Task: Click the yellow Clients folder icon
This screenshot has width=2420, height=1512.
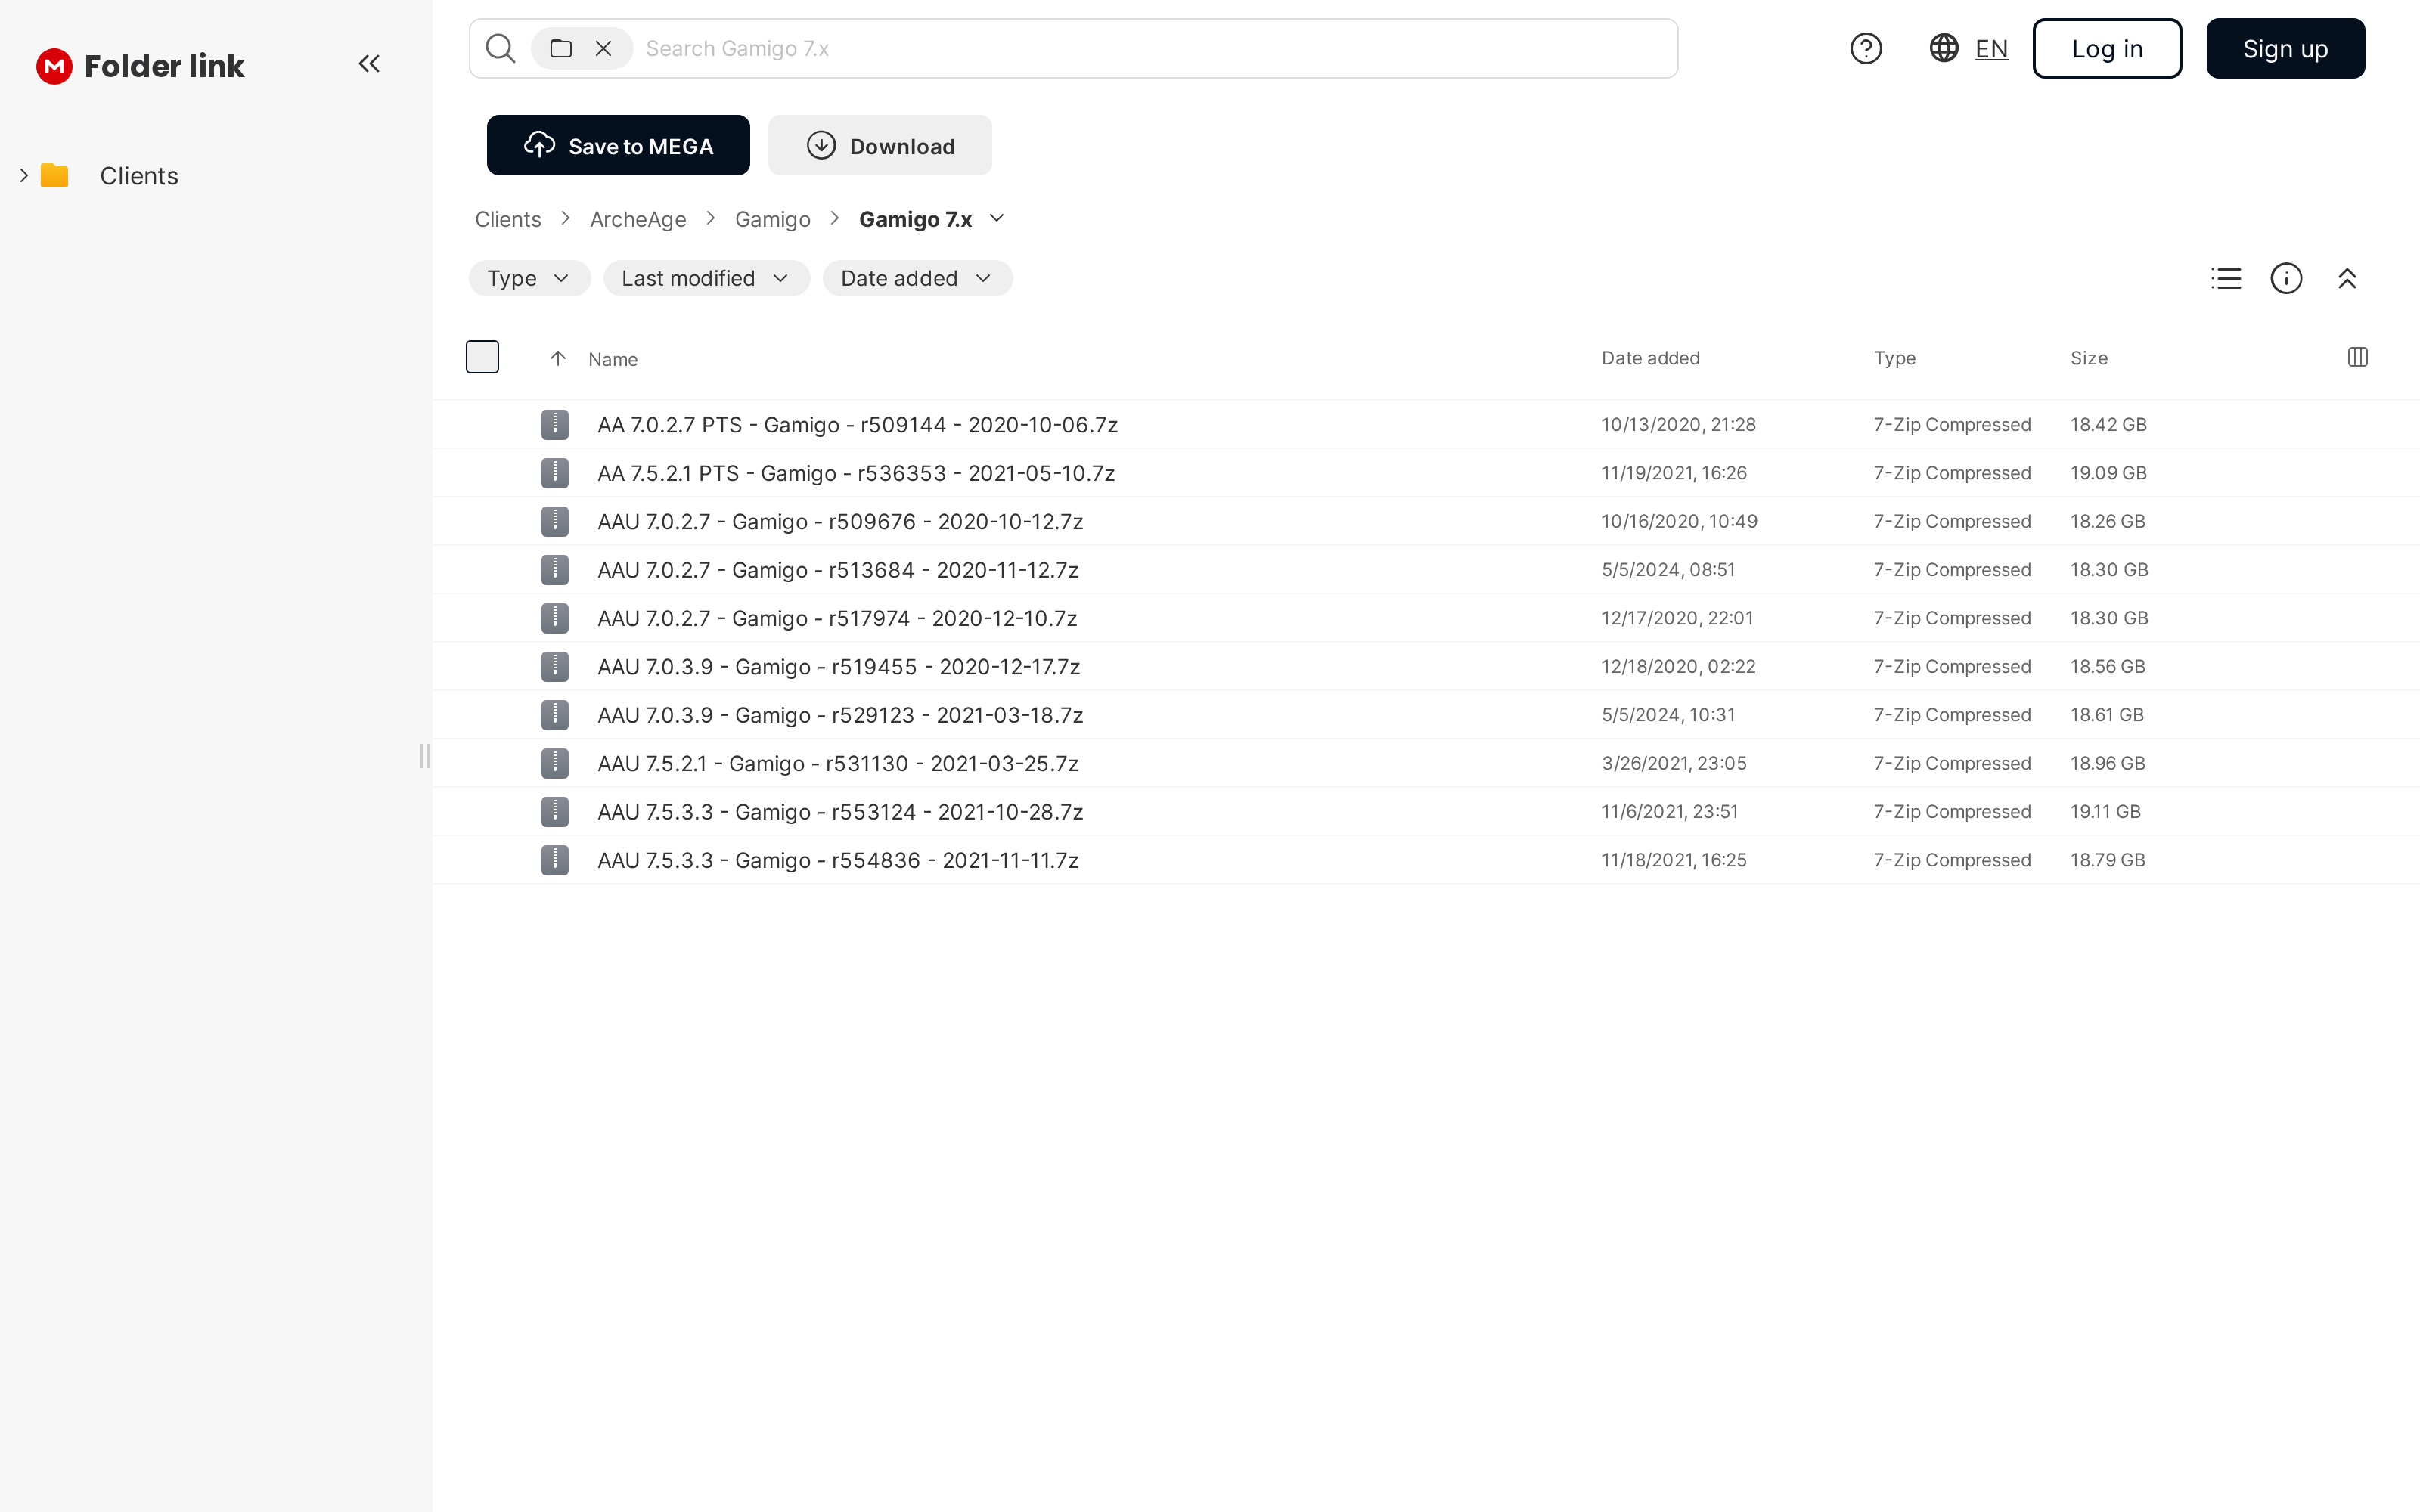Action: 54,176
